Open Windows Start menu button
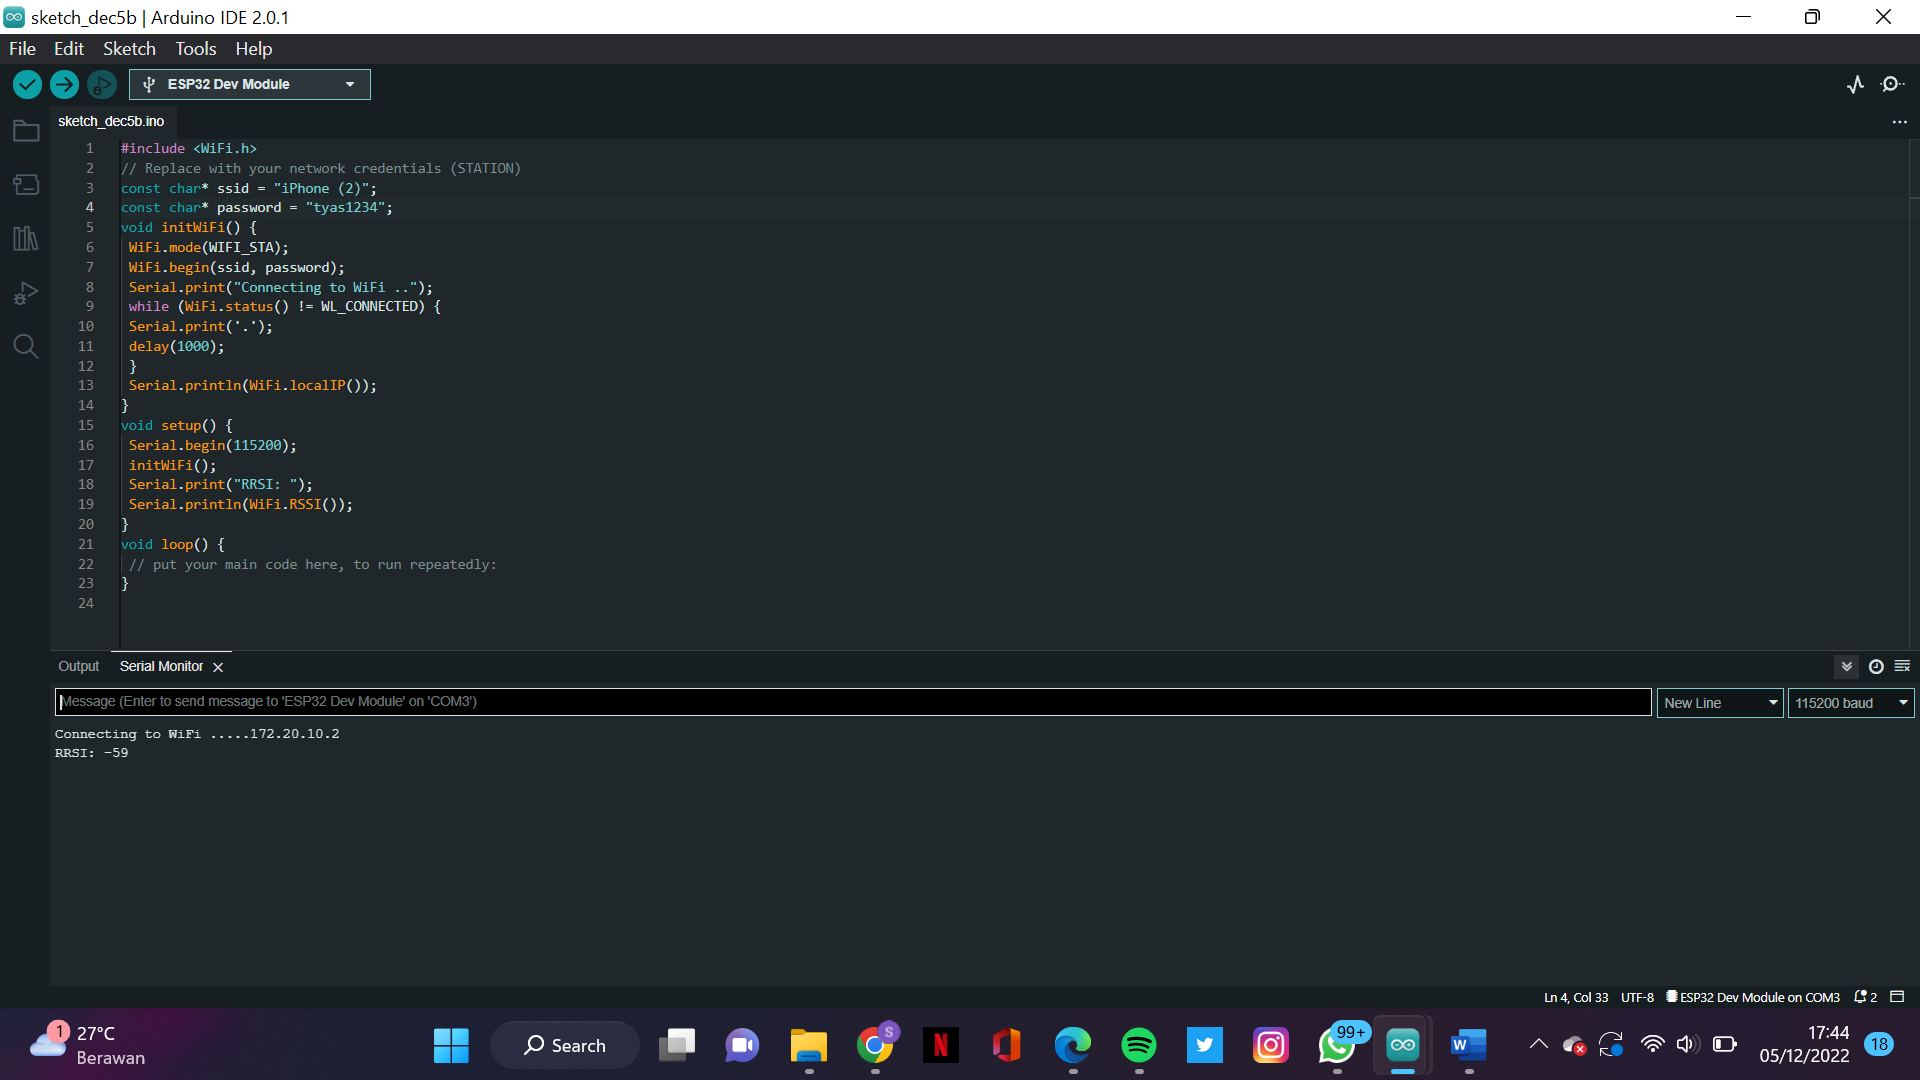The width and height of the screenshot is (1920, 1080). [x=451, y=1045]
